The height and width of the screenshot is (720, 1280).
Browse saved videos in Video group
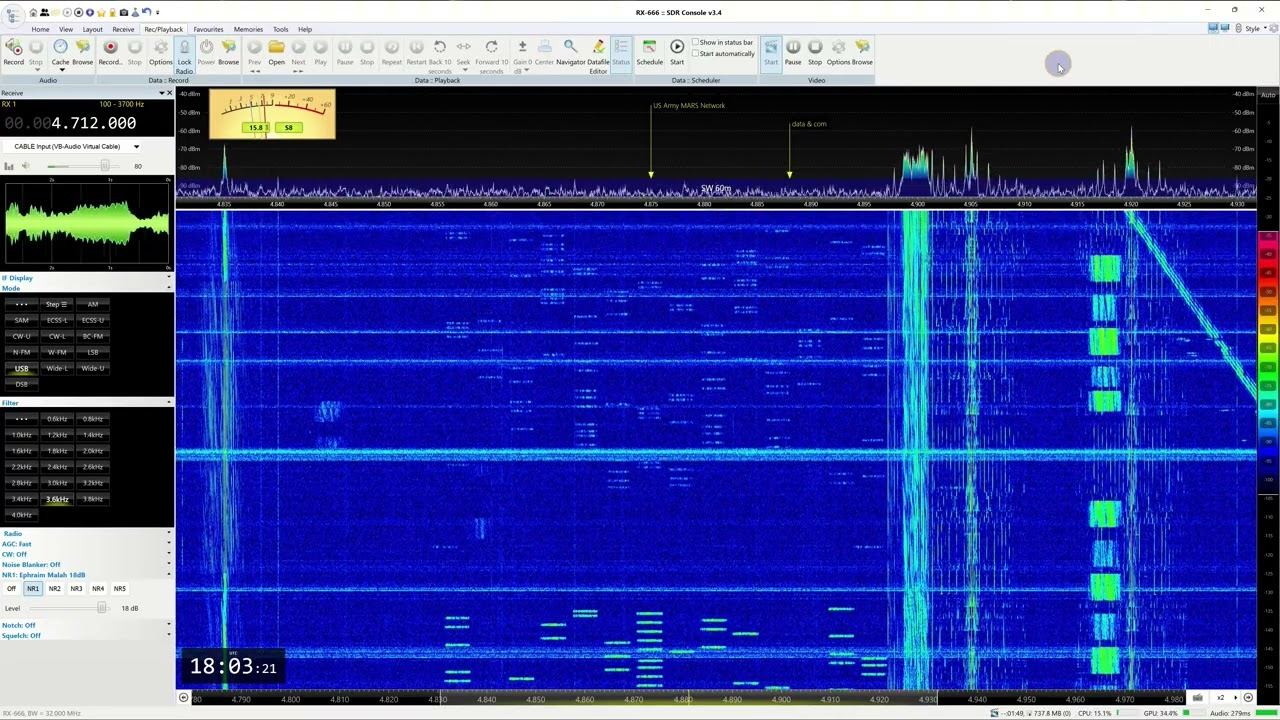point(862,51)
